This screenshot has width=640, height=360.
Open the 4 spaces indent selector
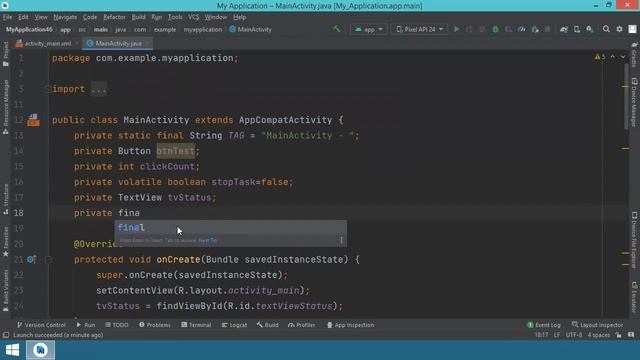point(598,335)
